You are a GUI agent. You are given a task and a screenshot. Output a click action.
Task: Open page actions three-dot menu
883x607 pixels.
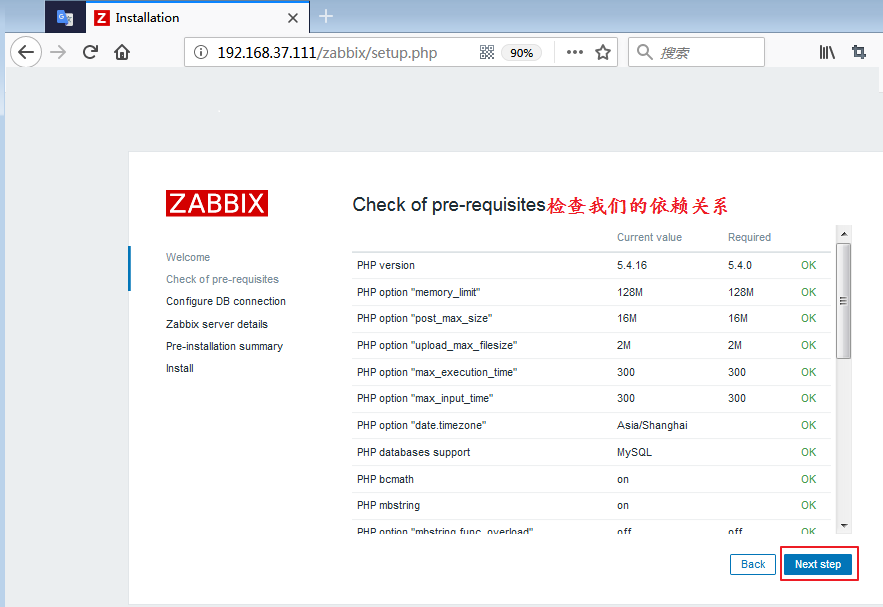(x=574, y=53)
